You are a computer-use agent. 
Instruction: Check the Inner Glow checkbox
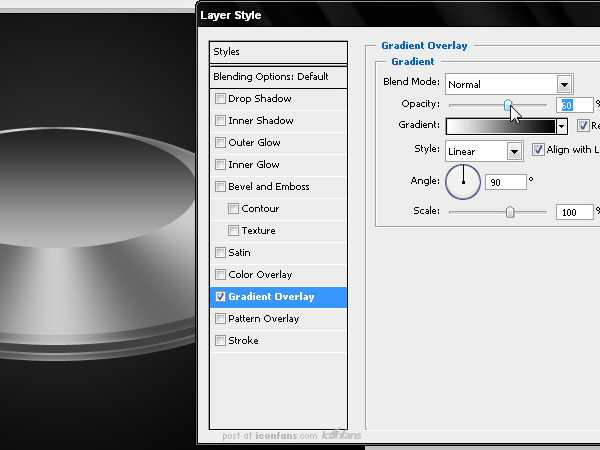pyautogui.click(x=220, y=165)
